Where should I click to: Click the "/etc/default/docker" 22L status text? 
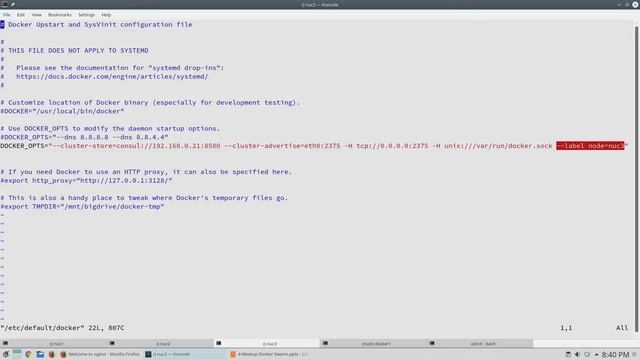tap(62, 328)
